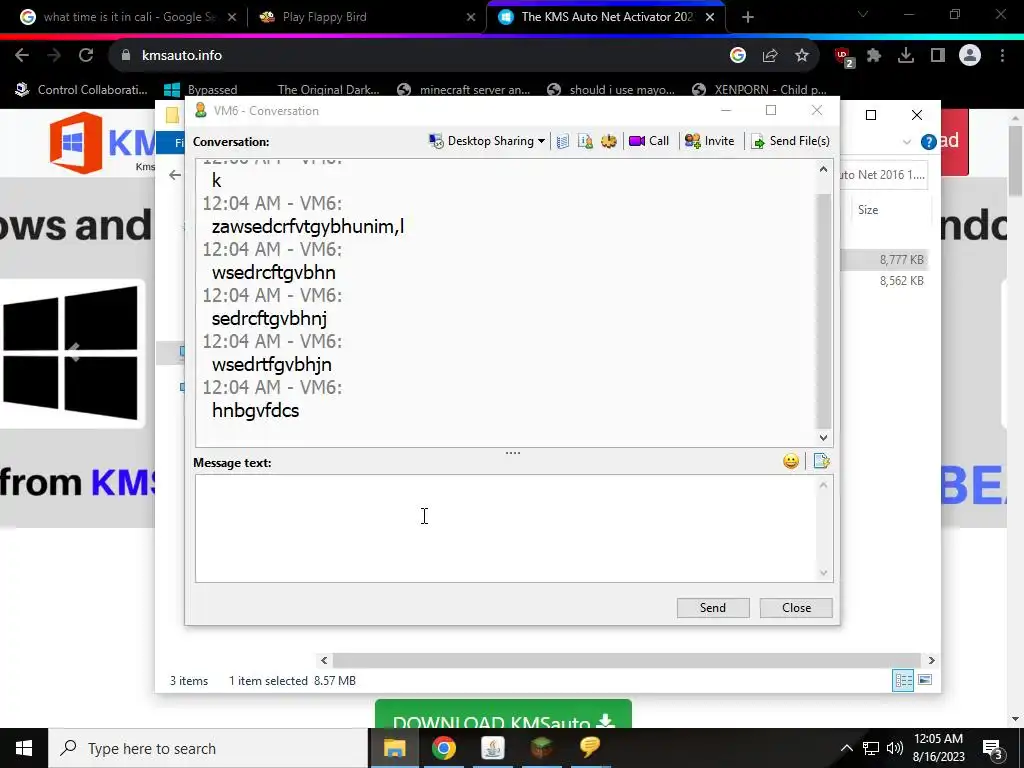Bookmark this page with the star icon

coord(802,56)
